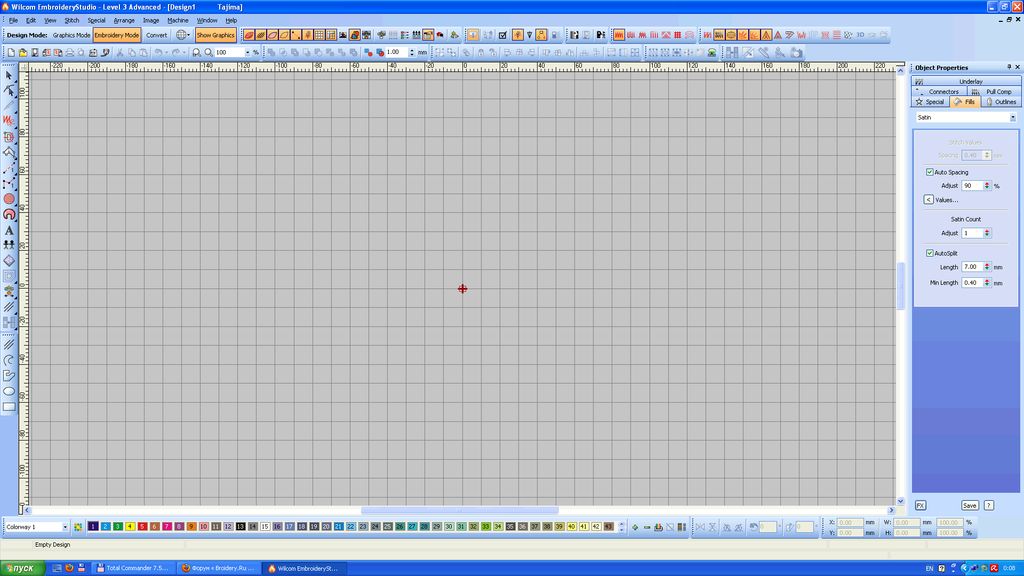Click the Open design folder icon

tap(24, 52)
